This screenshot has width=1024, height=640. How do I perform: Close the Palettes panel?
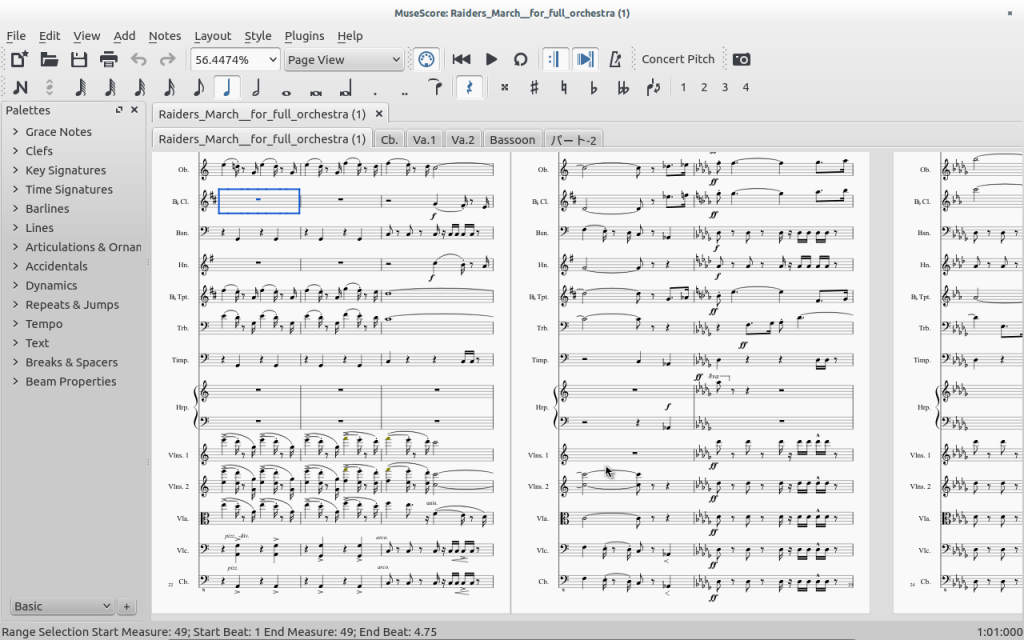tap(135, 110)
